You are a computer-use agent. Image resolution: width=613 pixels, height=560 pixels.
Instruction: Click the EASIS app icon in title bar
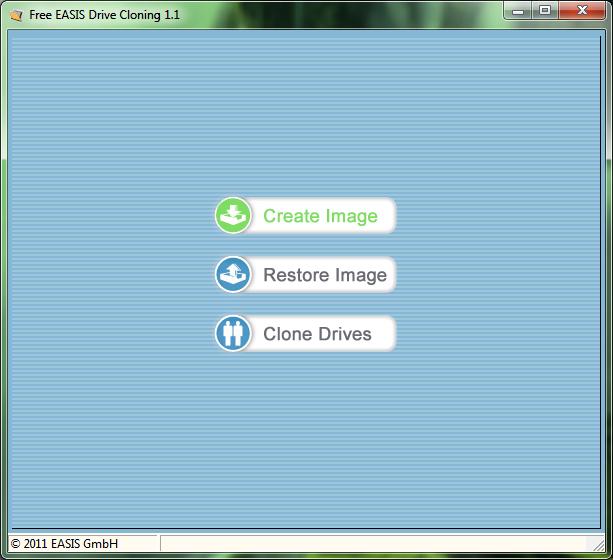16,15
